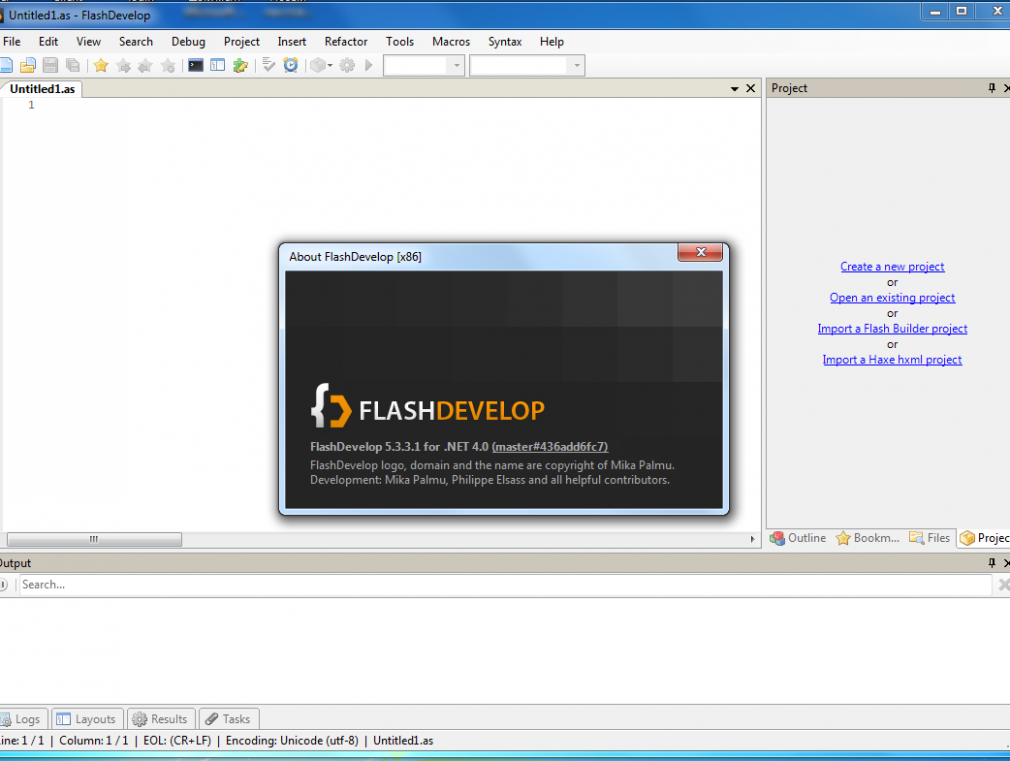
Task: Open the Help menu
Action: point(551,41)
